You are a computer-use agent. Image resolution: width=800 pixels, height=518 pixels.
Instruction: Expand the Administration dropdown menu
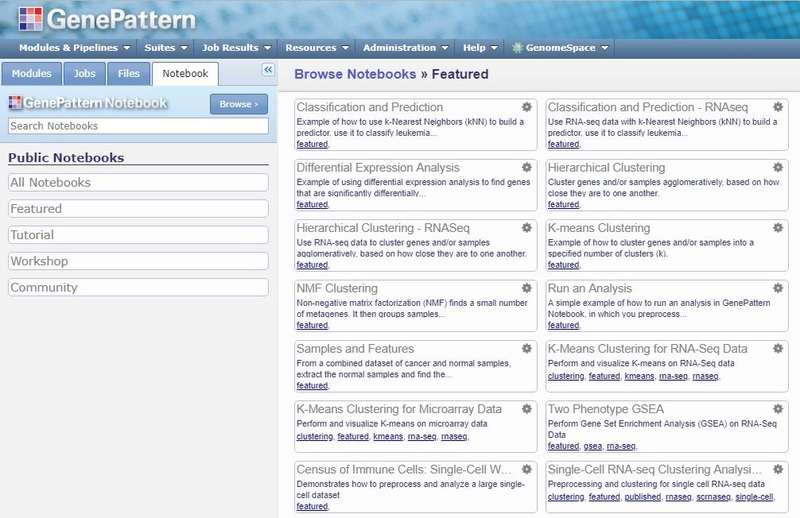click(x=406, y=48)
